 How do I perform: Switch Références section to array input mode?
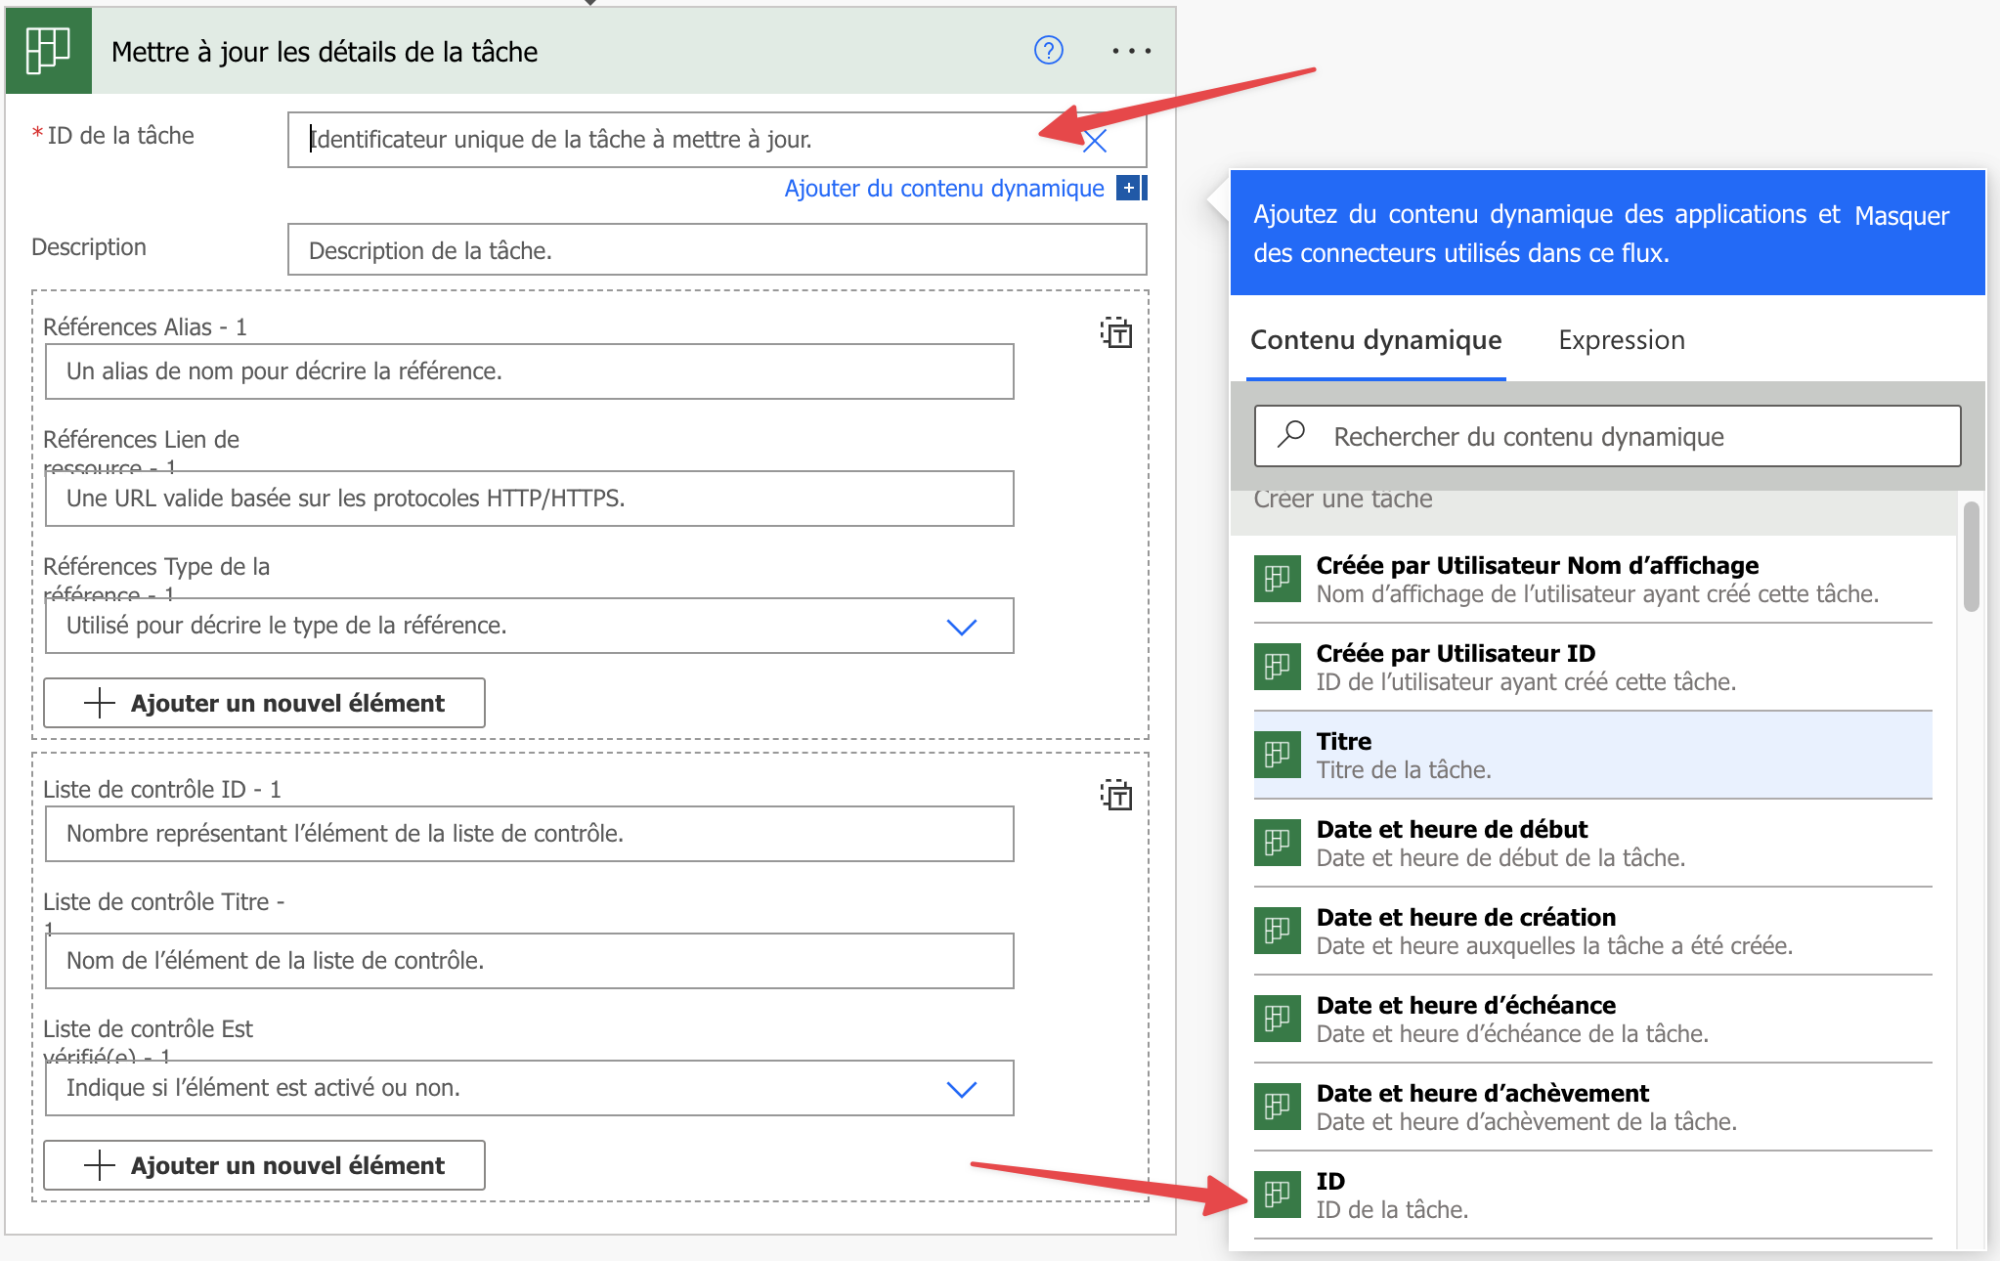click(1116, 333)
